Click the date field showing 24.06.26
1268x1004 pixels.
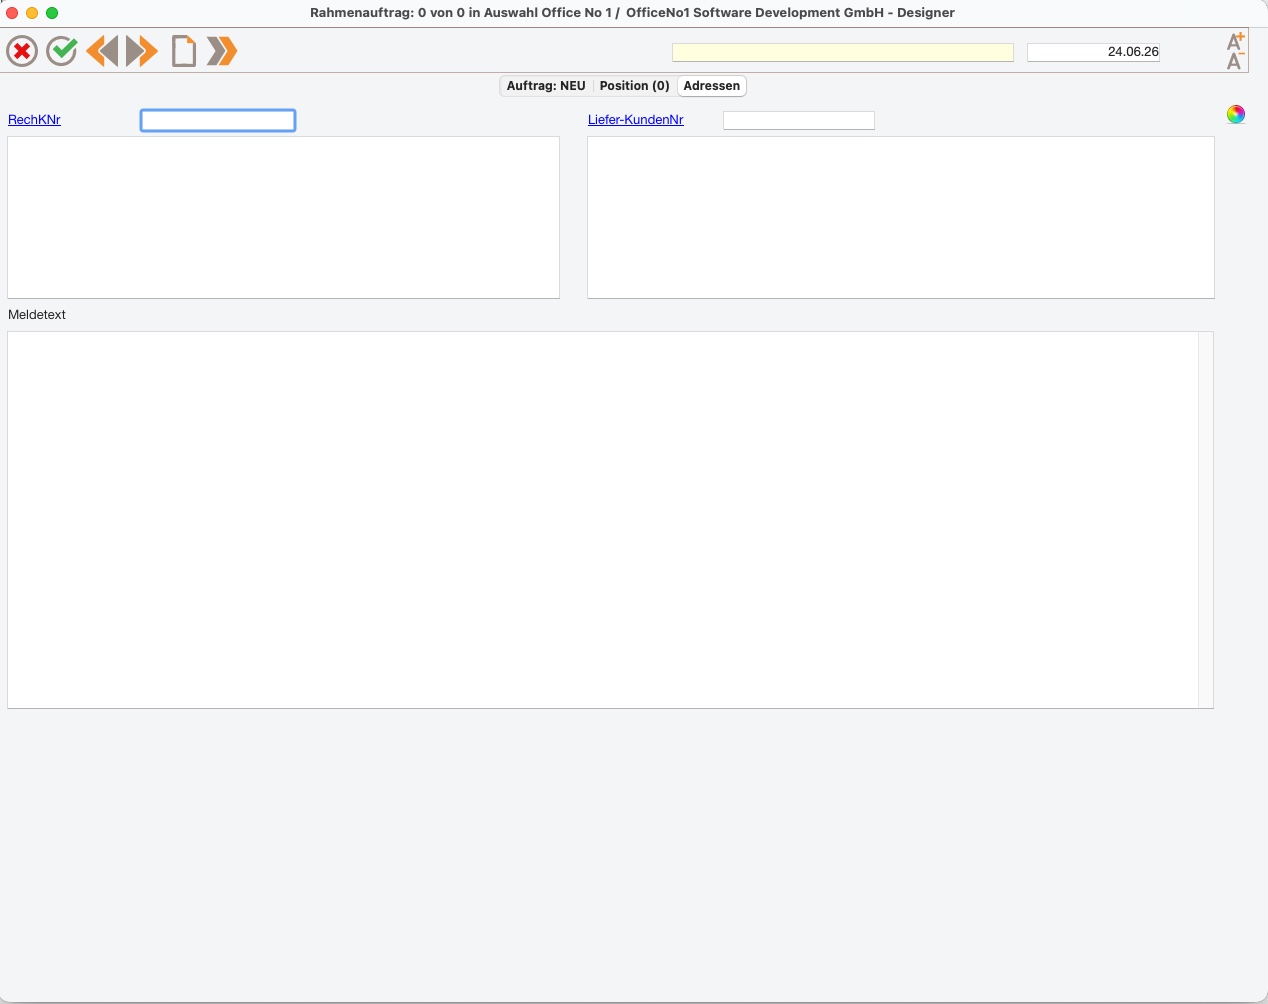(x=1093, y=52)
